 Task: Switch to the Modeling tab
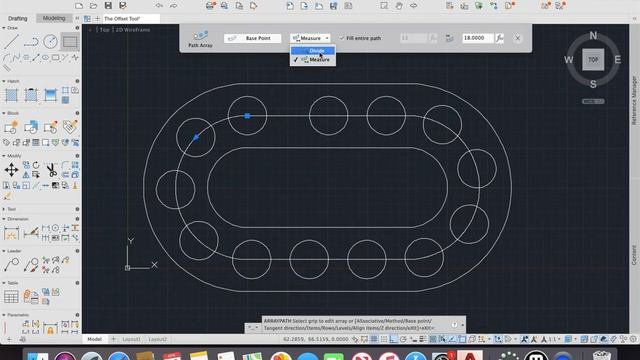(x=54, y=18)
